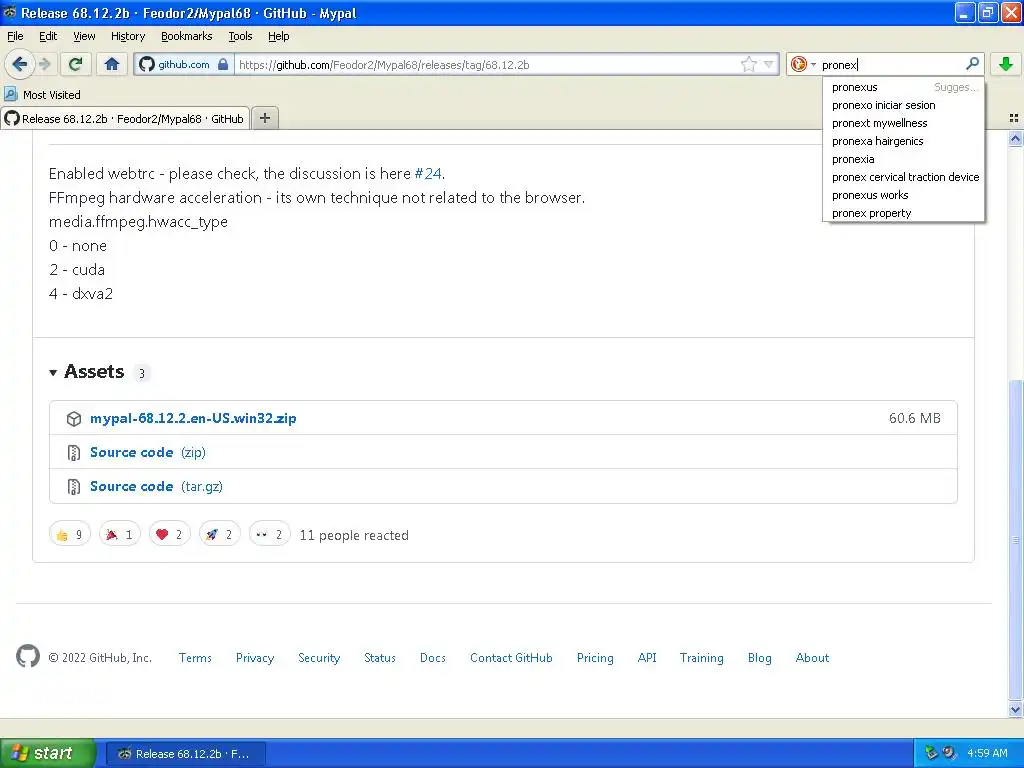Open the Status footer link
Screen dimensions: 1024x768
tap(379, 658)
